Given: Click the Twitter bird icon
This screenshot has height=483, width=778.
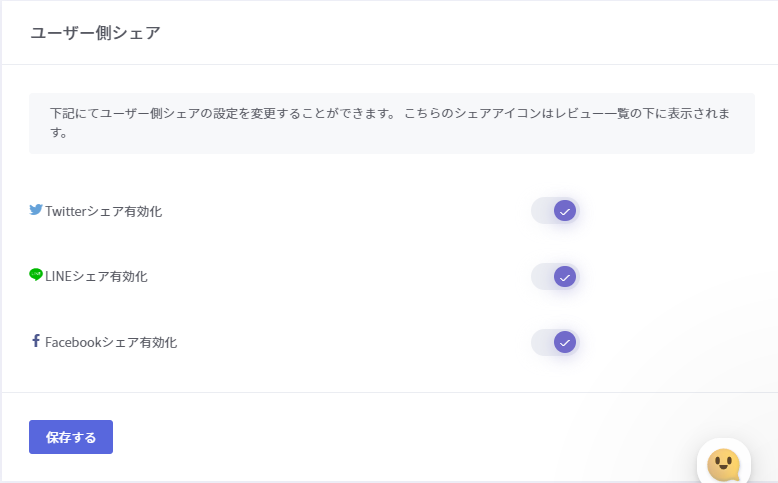Looking at the screenshot, I should (x=36, y=210).
